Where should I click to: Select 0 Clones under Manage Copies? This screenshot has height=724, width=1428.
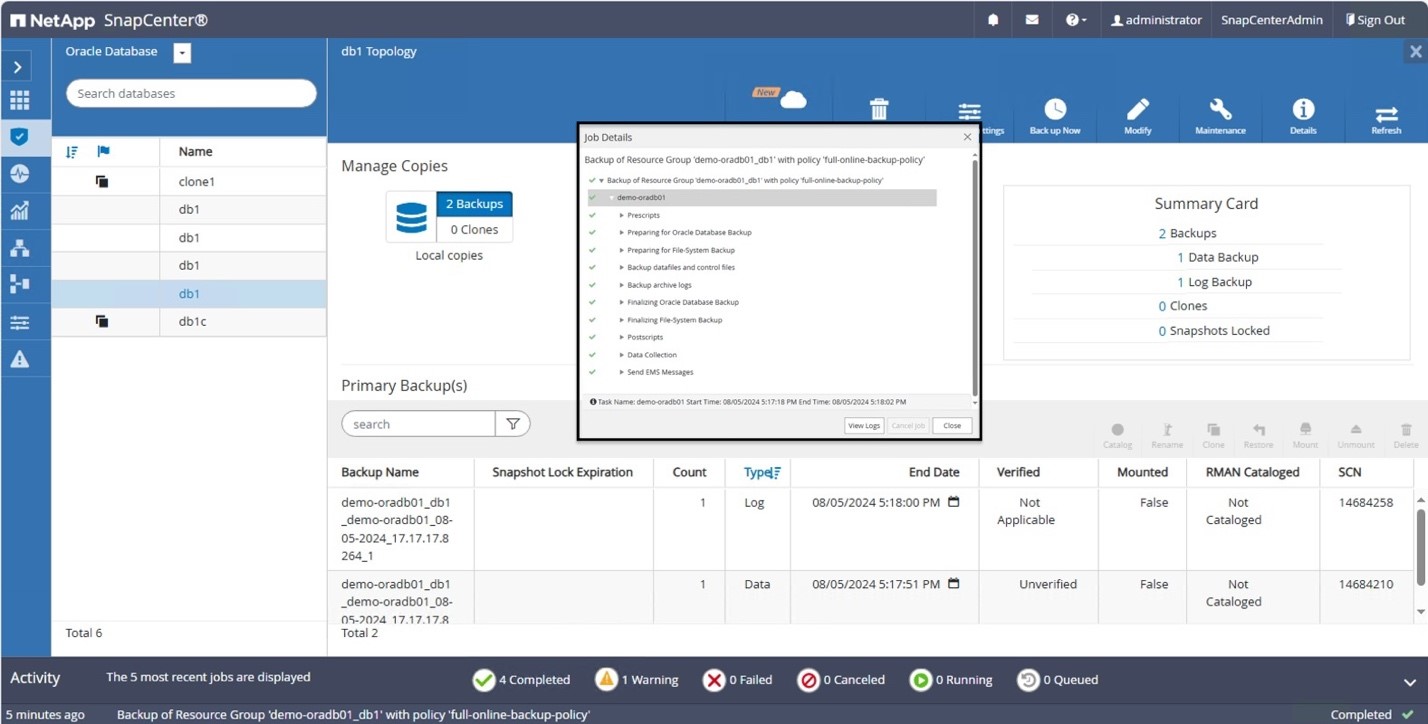475,230
